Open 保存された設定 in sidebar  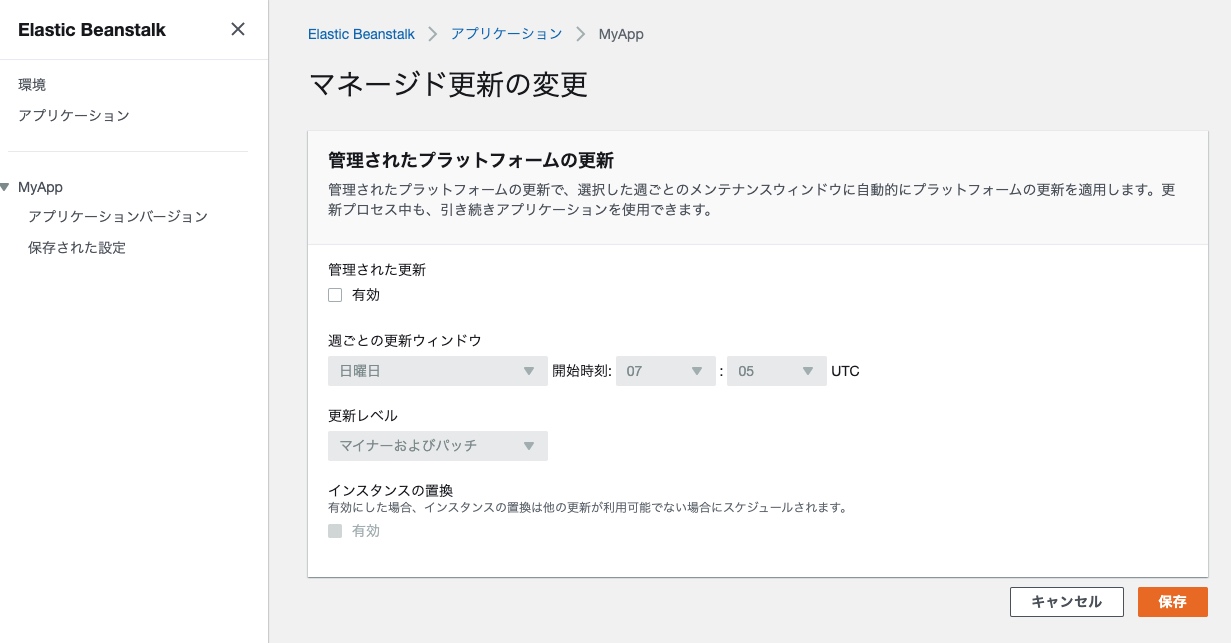77,248
